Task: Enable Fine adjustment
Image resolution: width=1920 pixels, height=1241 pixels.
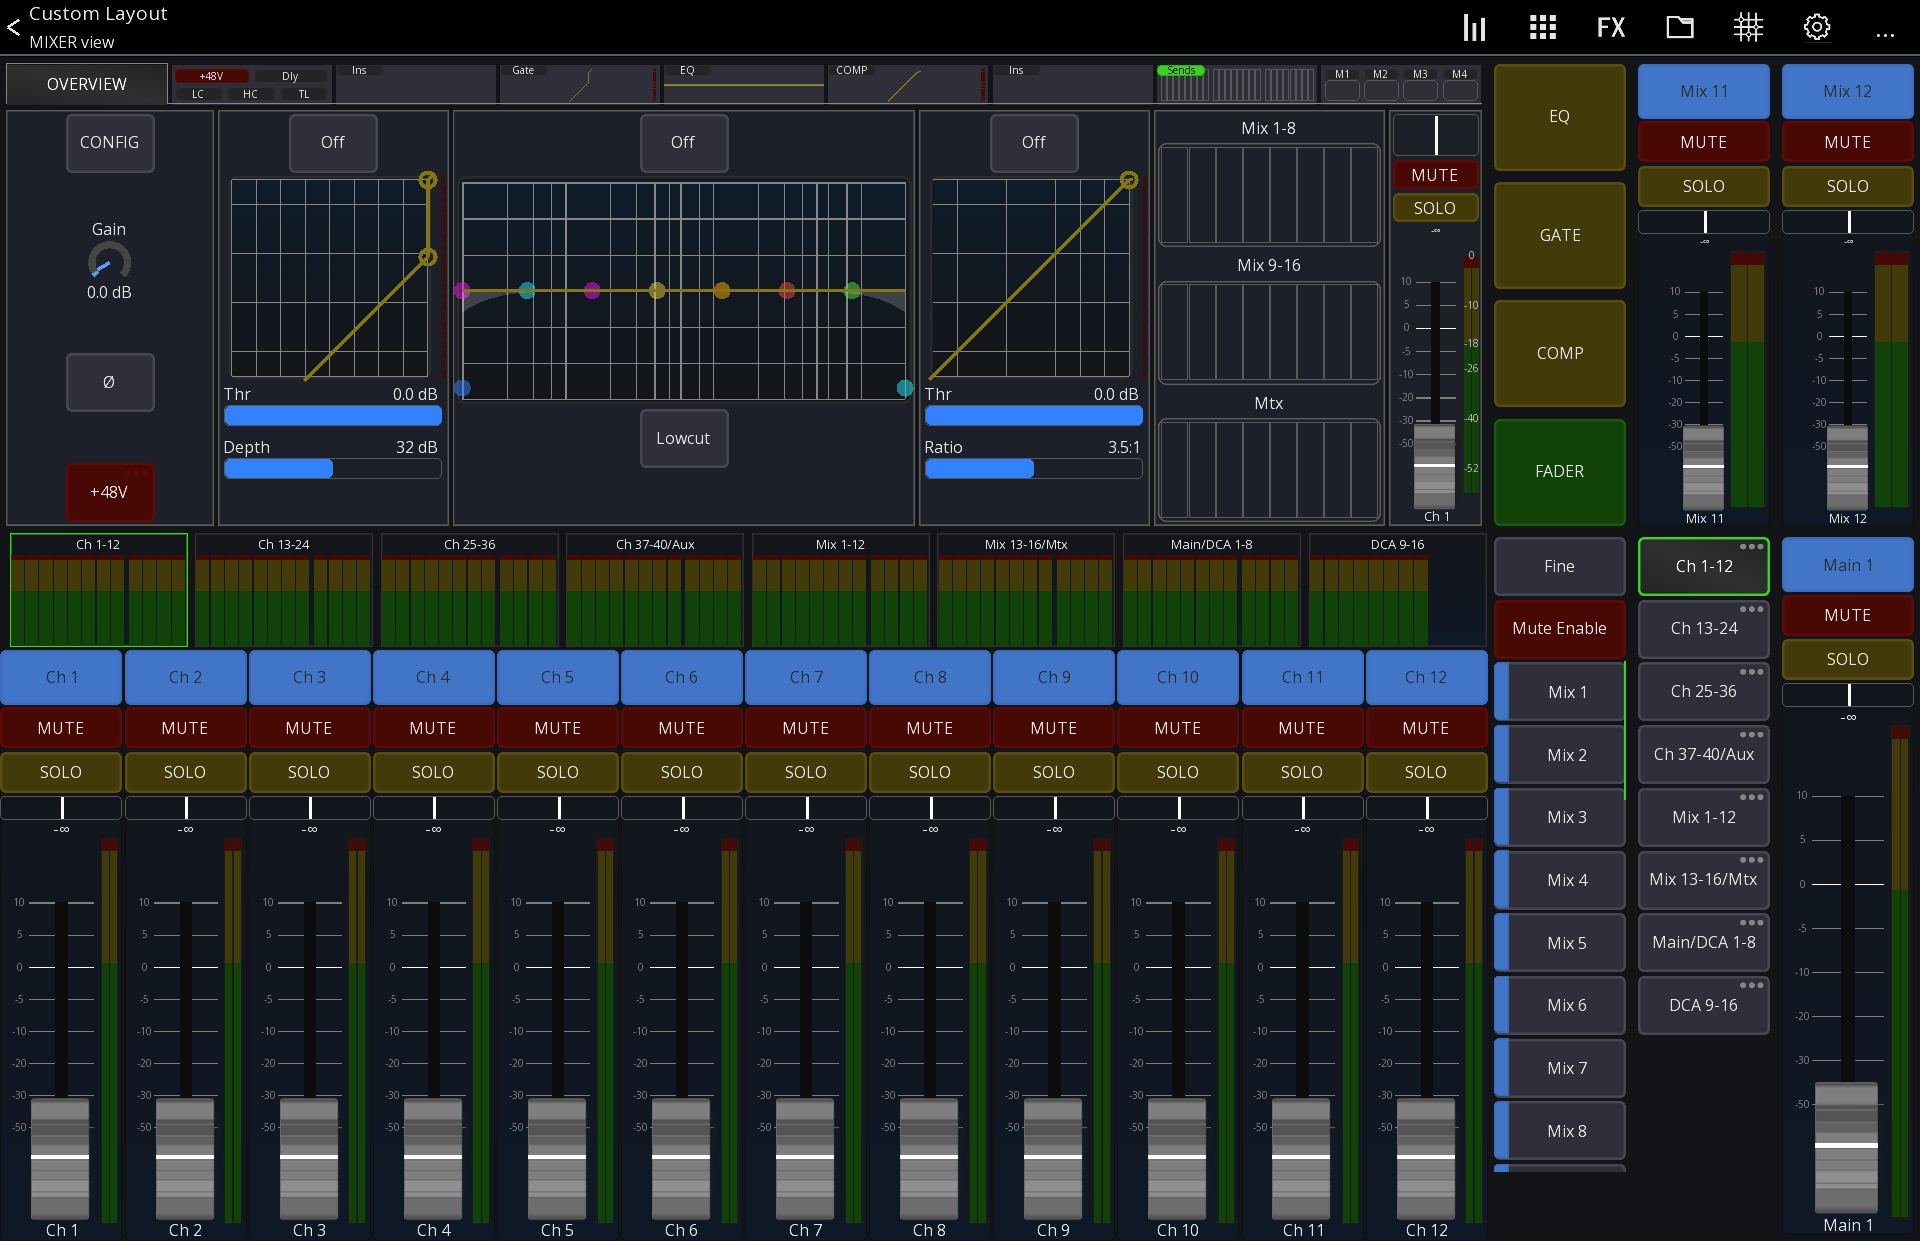Action: (1560, 566)
